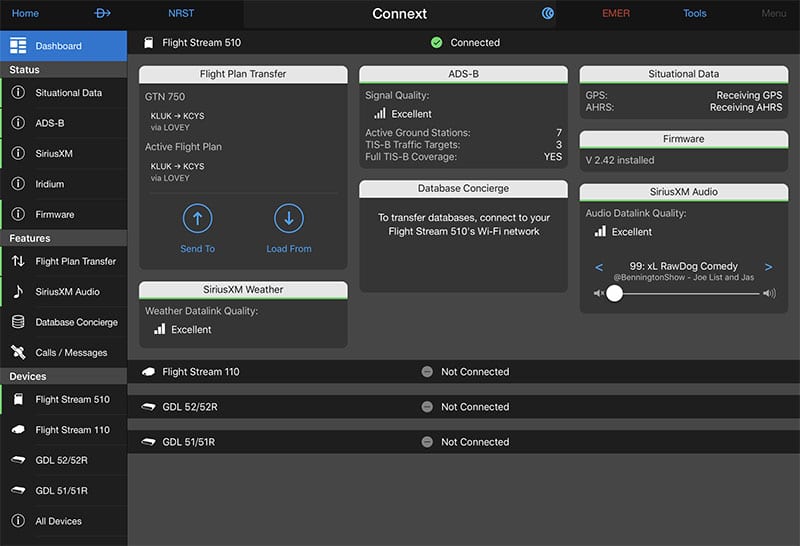Click the Firmware card header
Screen dimensions: 800x546
point(684,139)
